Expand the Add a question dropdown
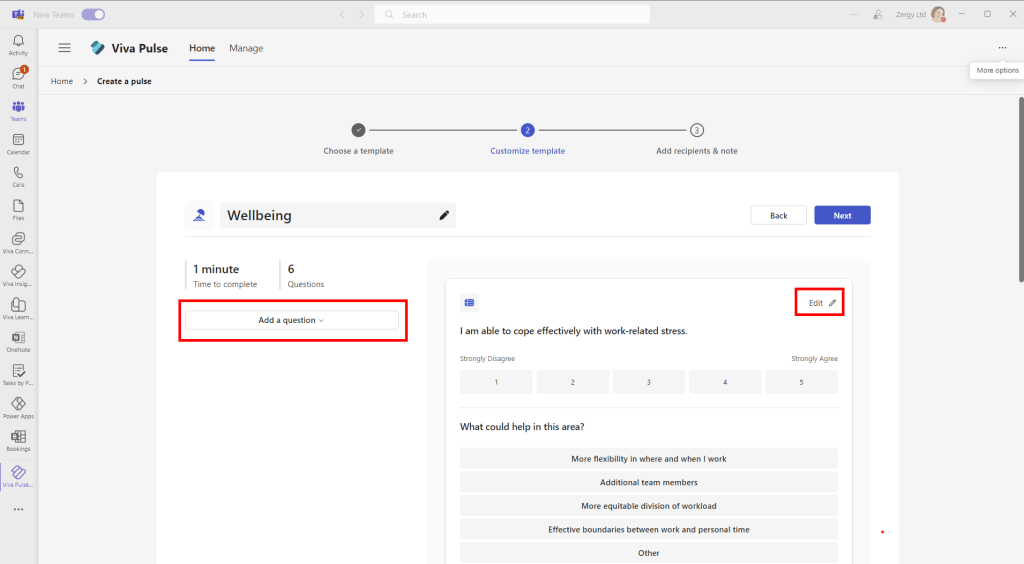Viewport: 1024px width, 564px height. [x=291, y=320]
